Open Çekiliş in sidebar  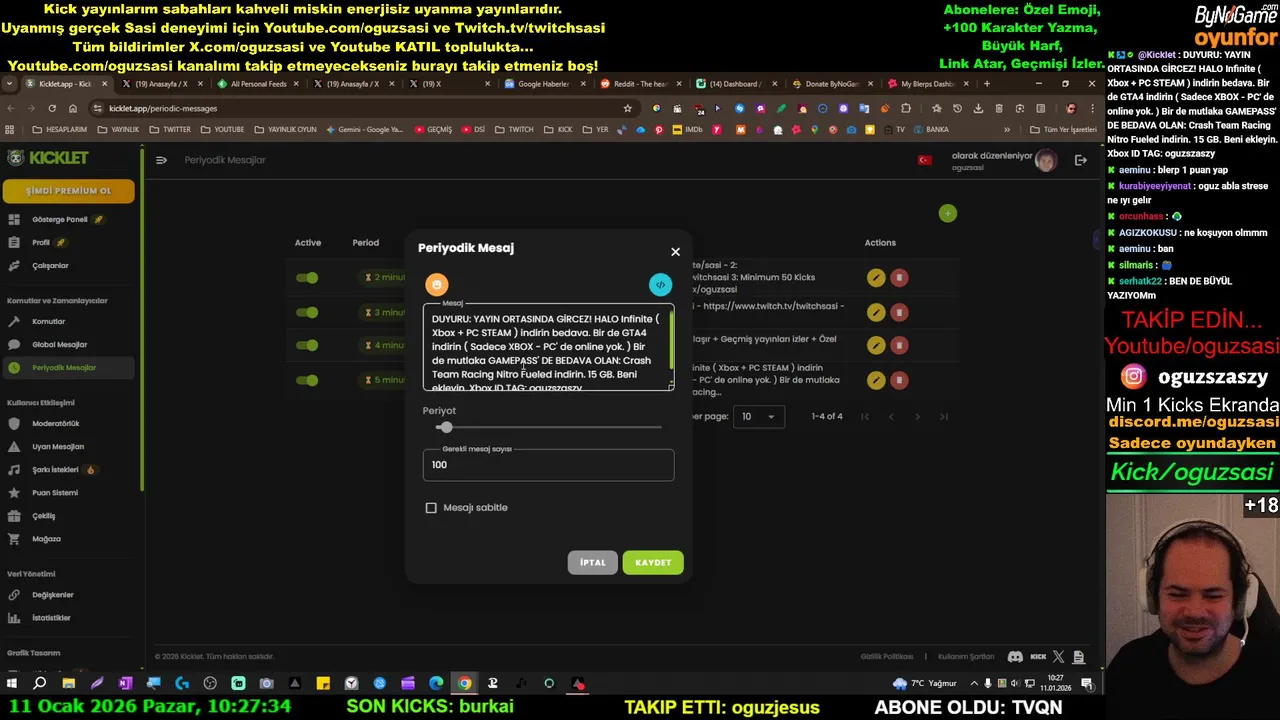(x=68, y=515)
